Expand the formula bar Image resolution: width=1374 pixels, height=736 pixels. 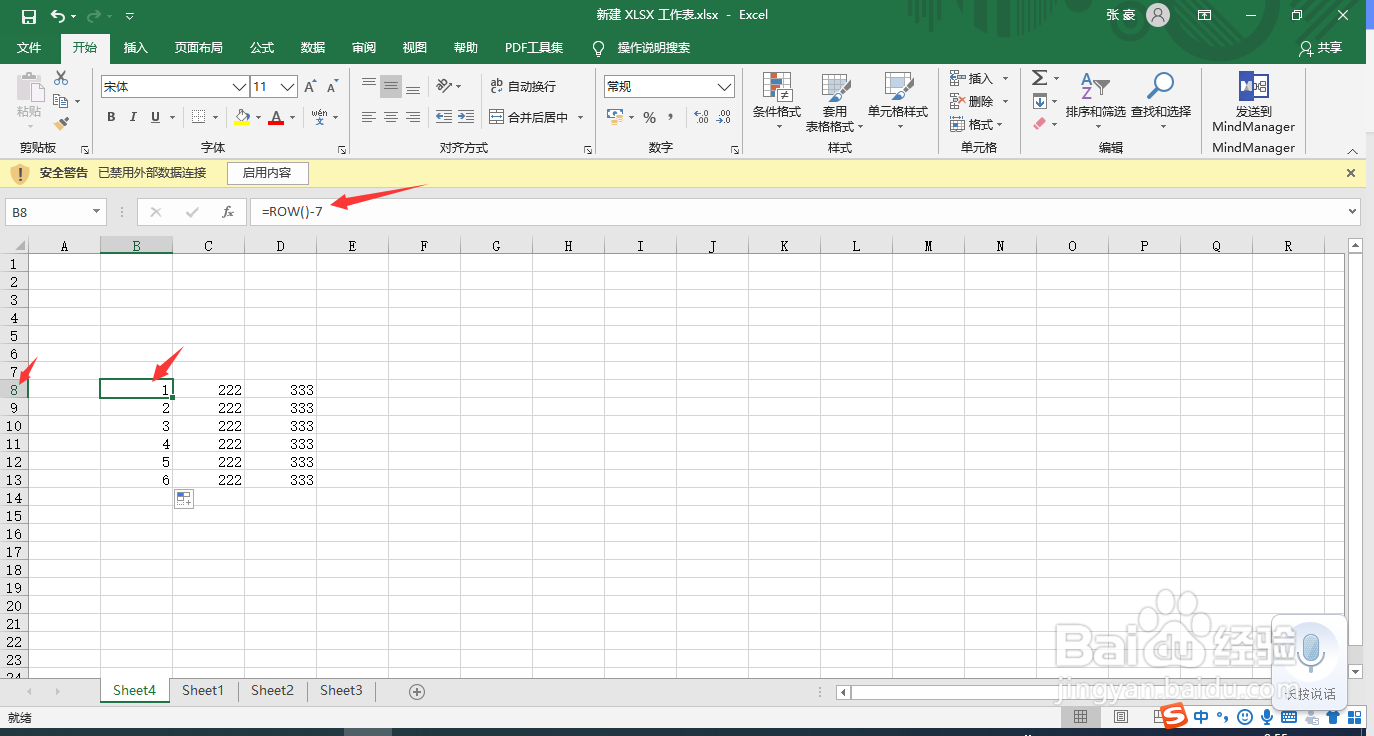[1353, 212]
